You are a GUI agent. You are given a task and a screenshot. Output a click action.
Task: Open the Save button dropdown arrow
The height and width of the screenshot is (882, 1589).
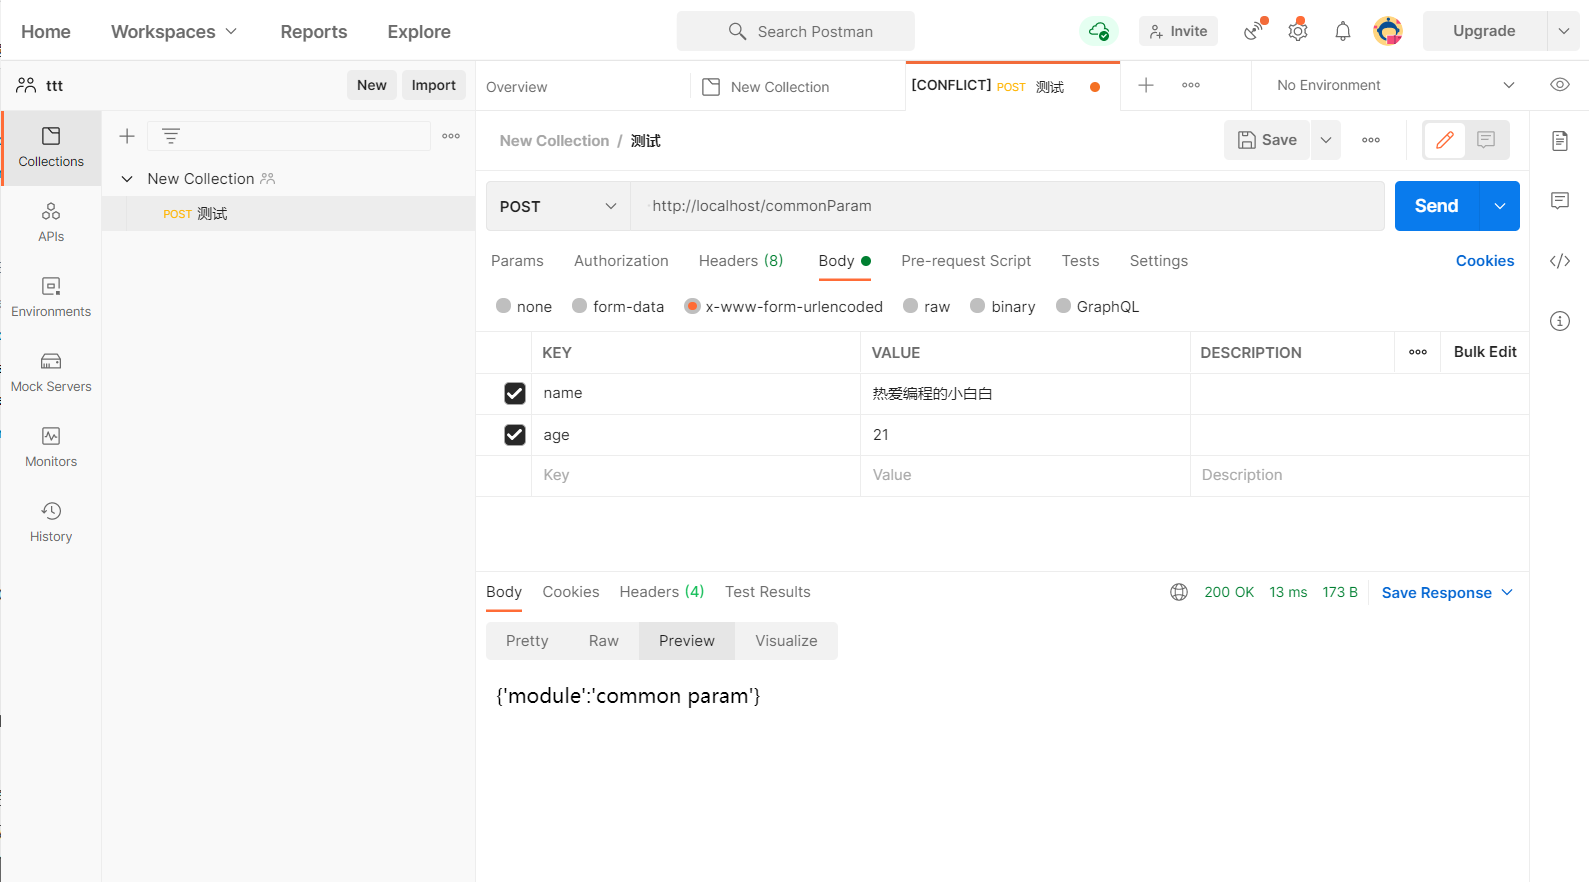[1326, 140]
